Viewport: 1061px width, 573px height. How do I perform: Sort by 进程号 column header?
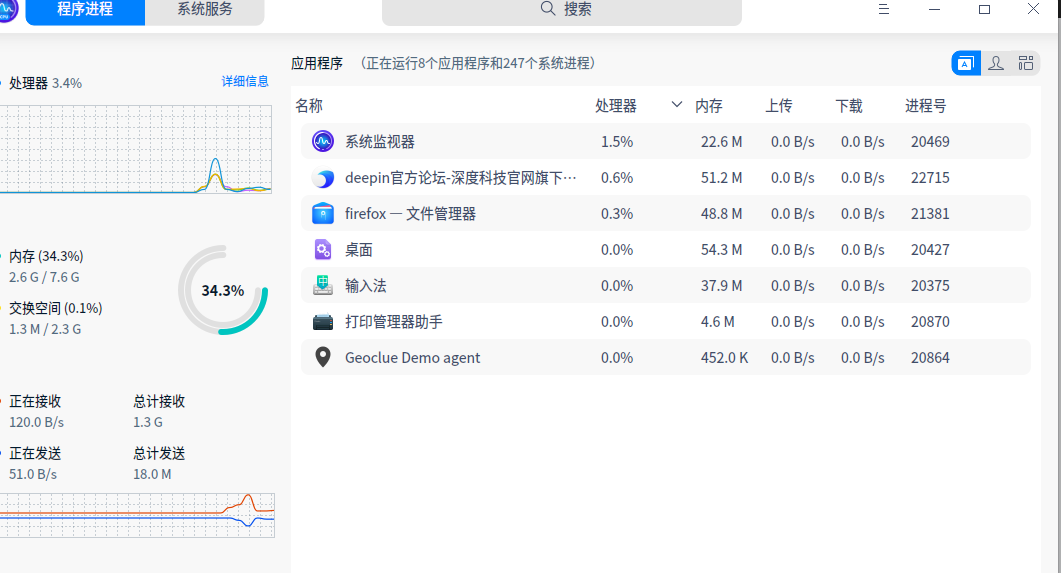(x=926, y=106)
